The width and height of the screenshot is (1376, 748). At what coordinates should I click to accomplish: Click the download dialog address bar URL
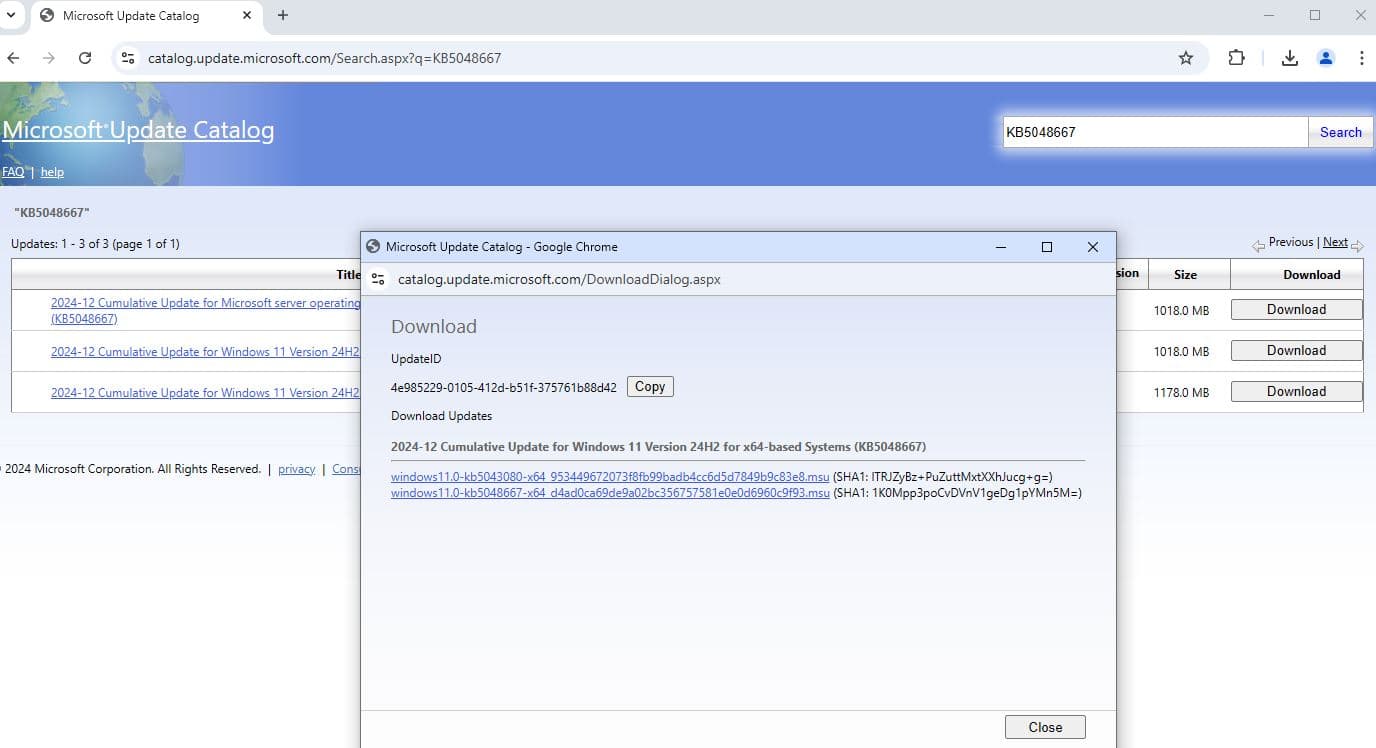click(x=559, y=279)
